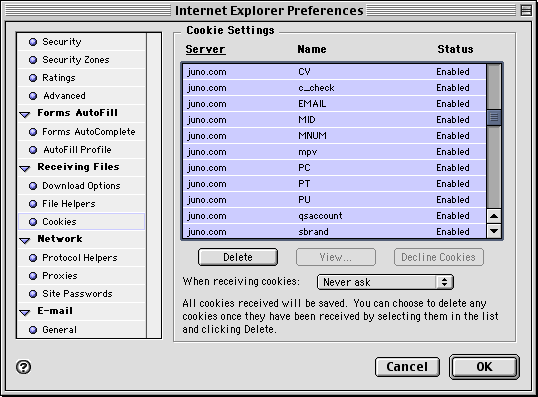Collapse the Forms AutoFill section triangle
The image size is (538, 397).
pos(25,114)
